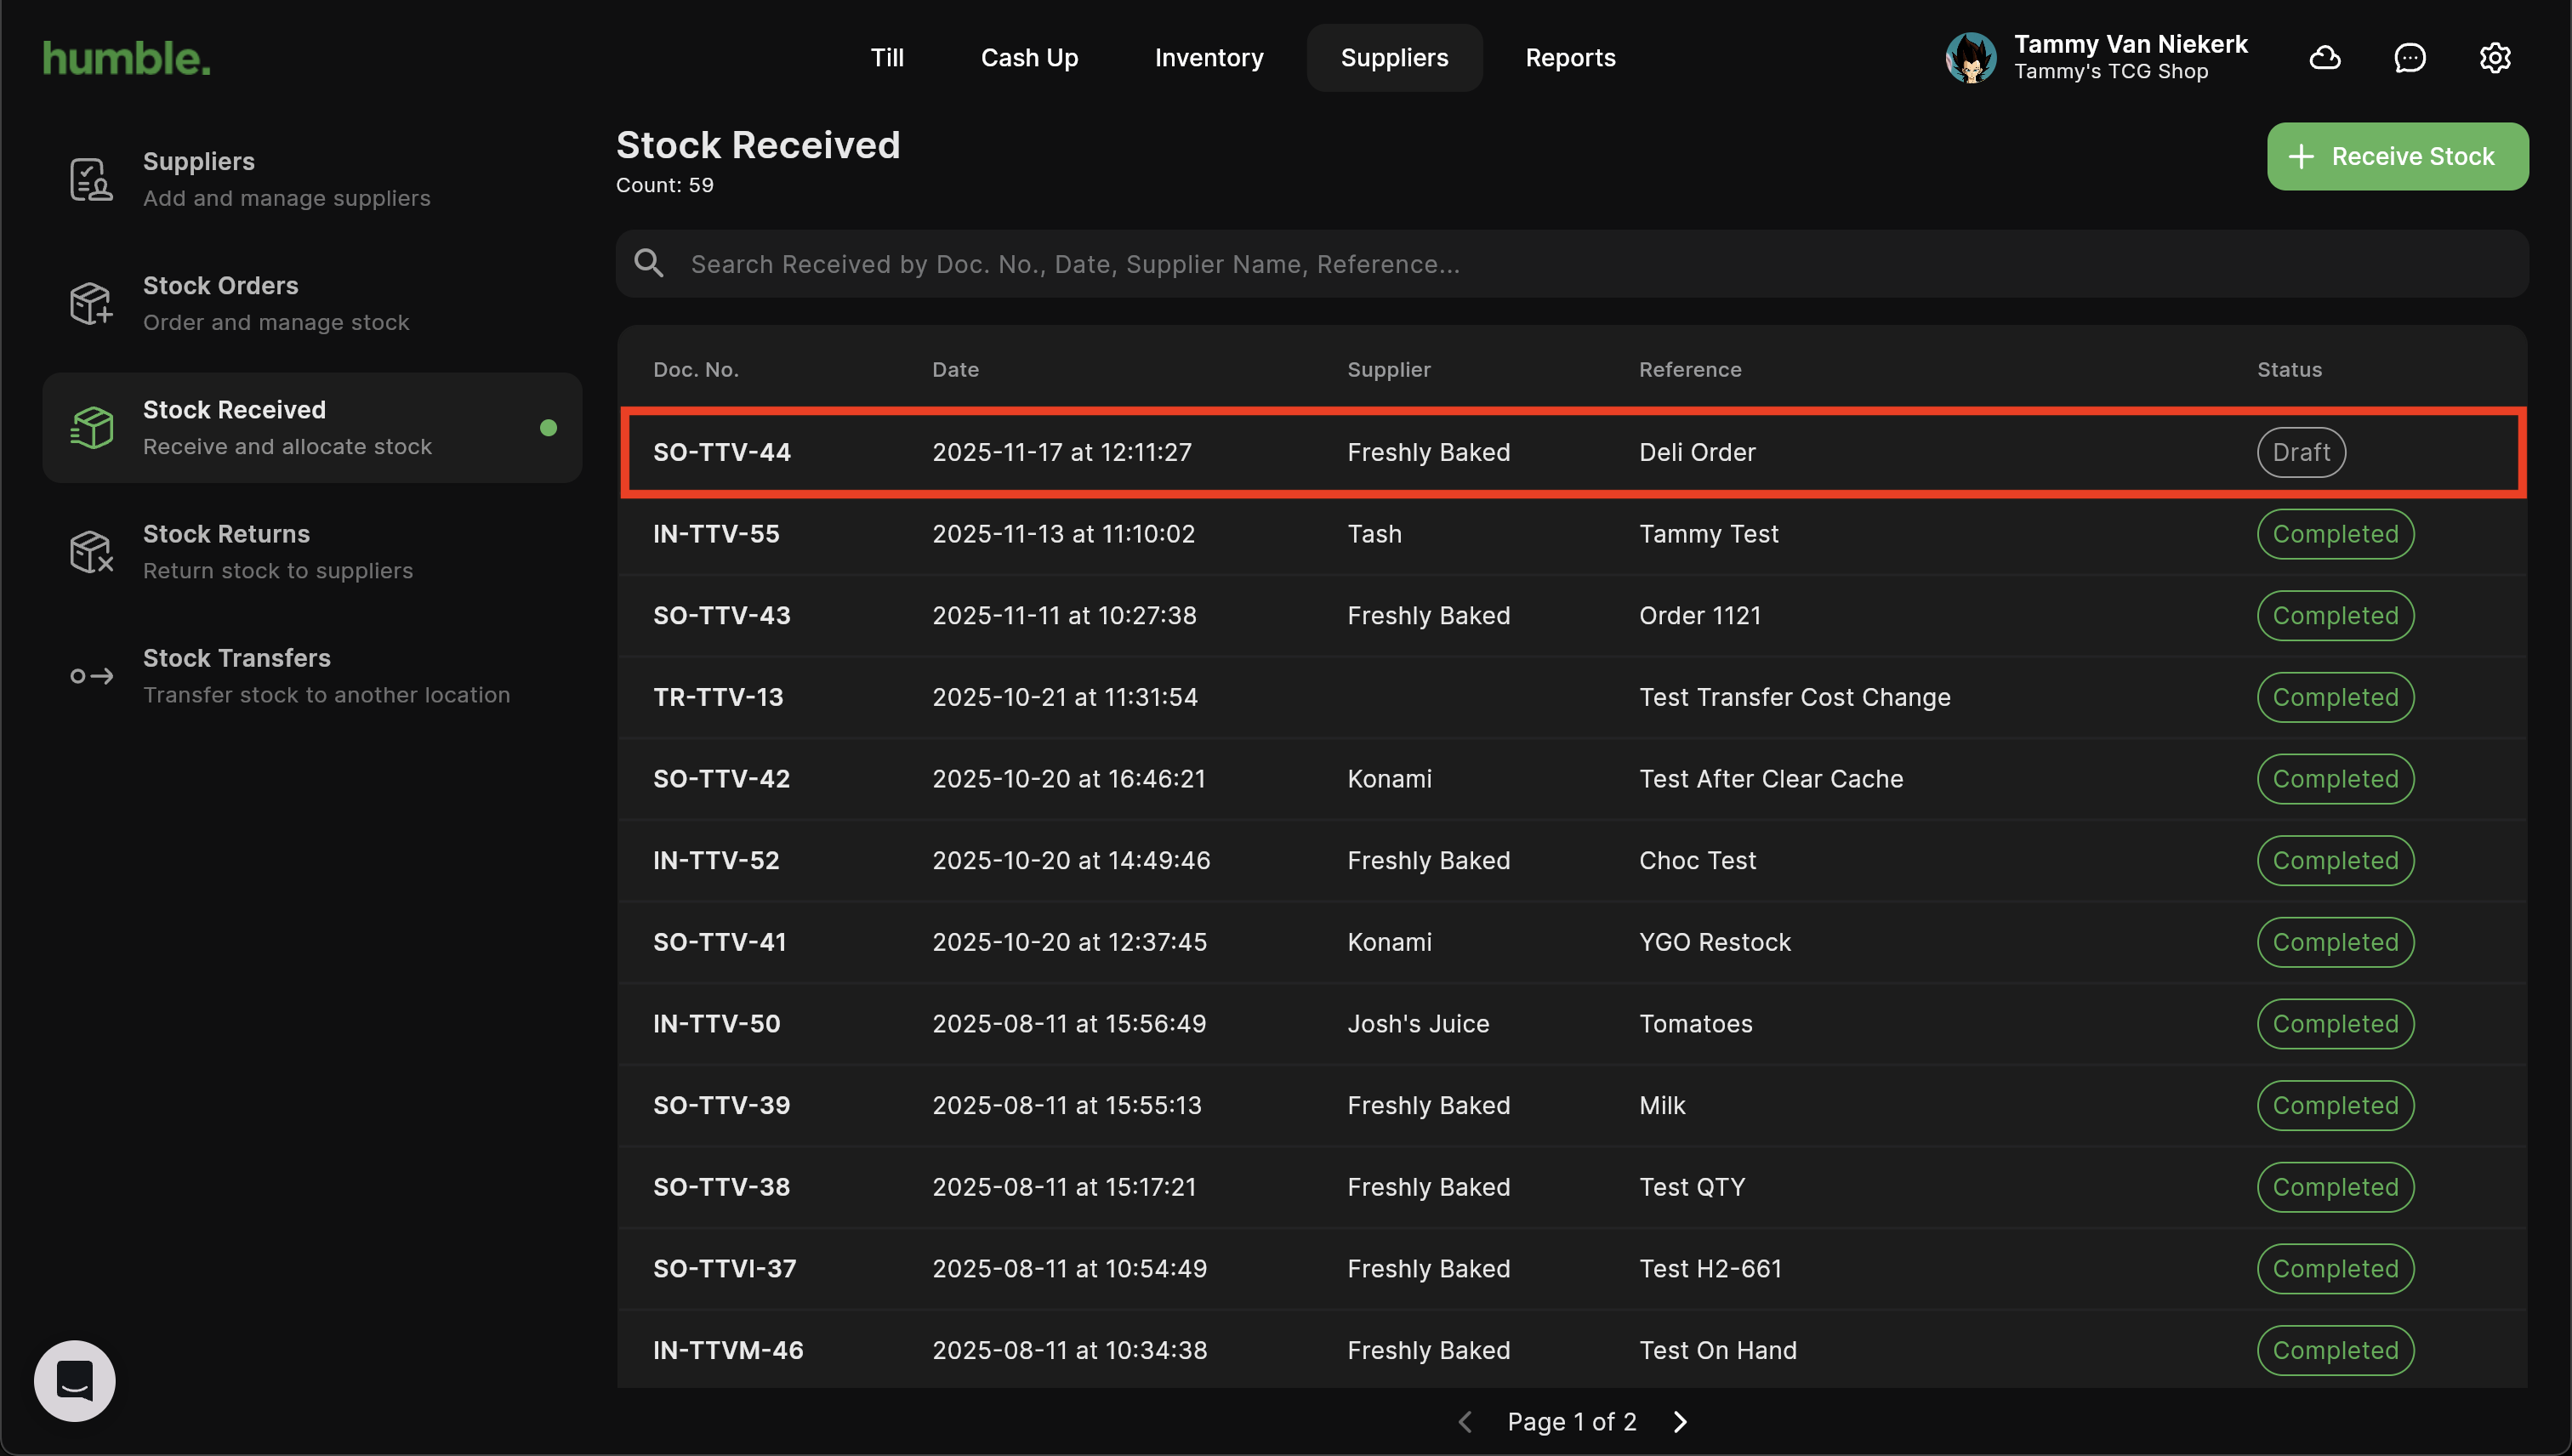Open settings gear icon

[x=2495, y=58]
